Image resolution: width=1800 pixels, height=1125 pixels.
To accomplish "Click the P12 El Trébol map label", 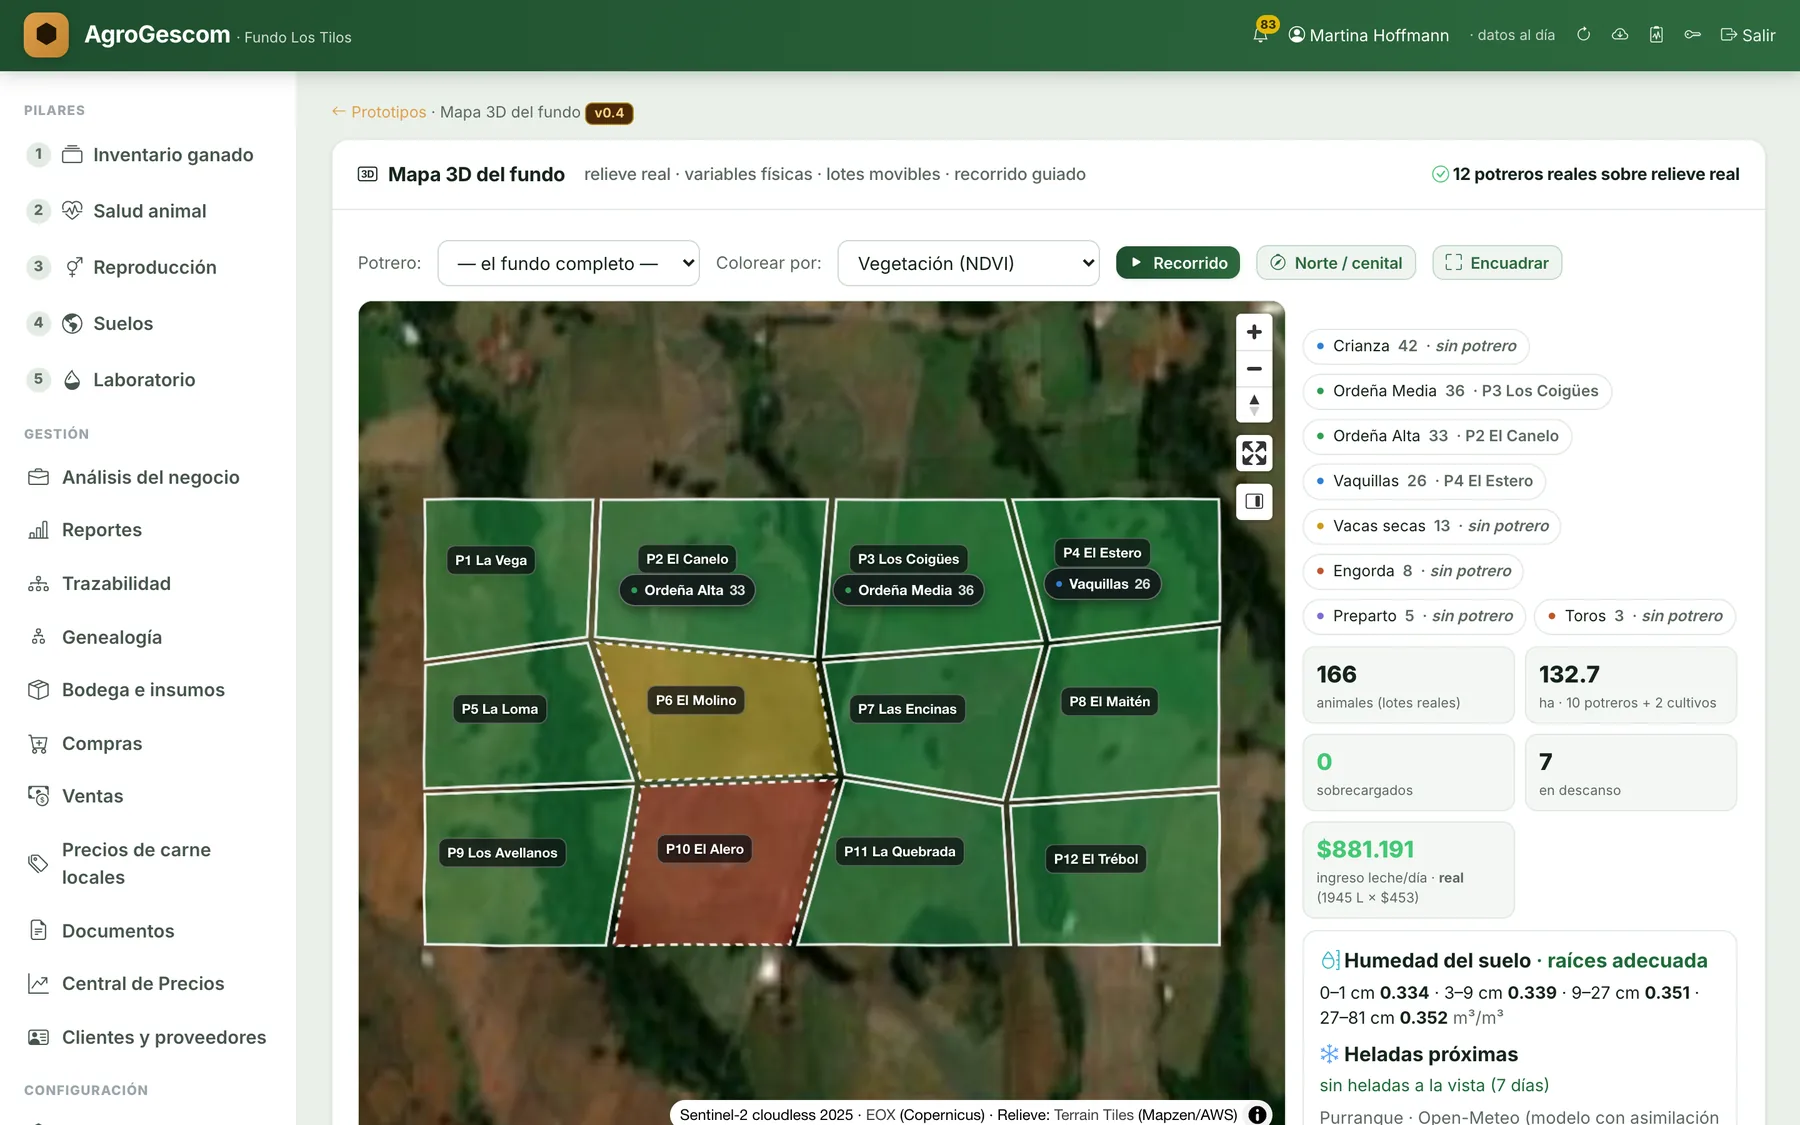I will pos(1096,859).
